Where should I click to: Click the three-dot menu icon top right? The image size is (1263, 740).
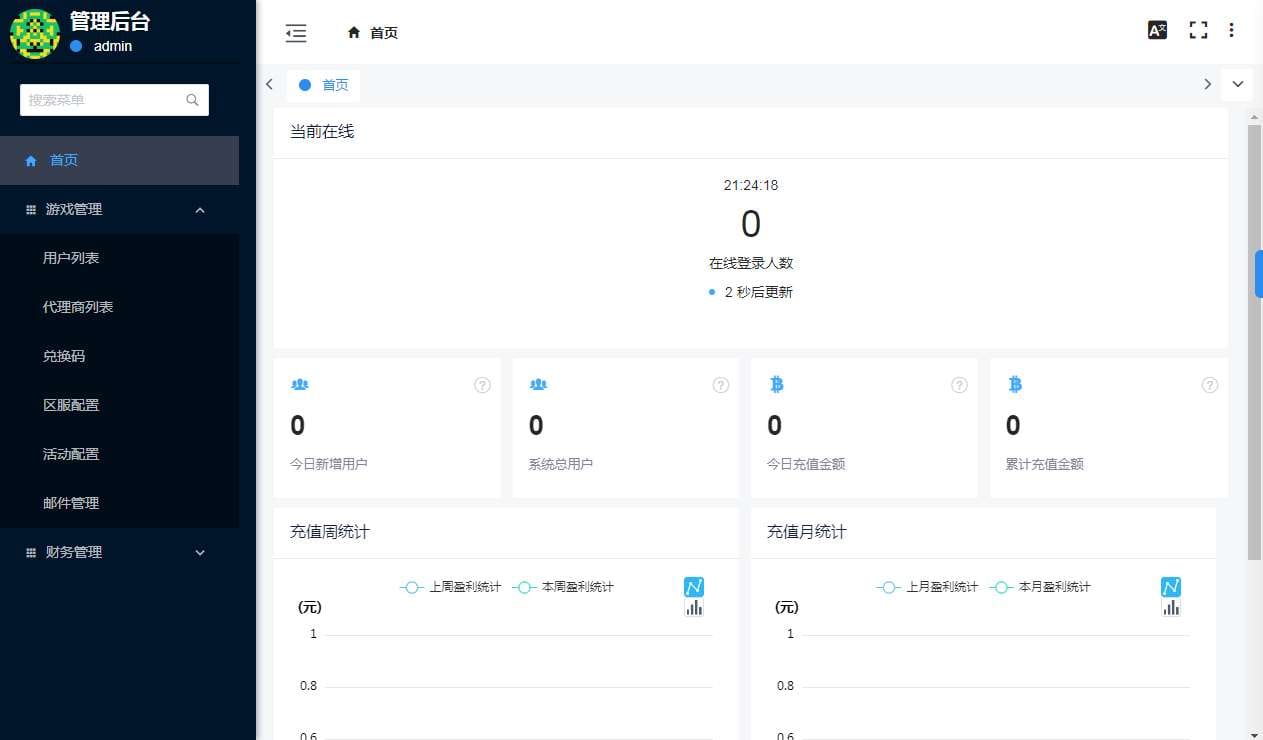click(x=1231, y=30)
